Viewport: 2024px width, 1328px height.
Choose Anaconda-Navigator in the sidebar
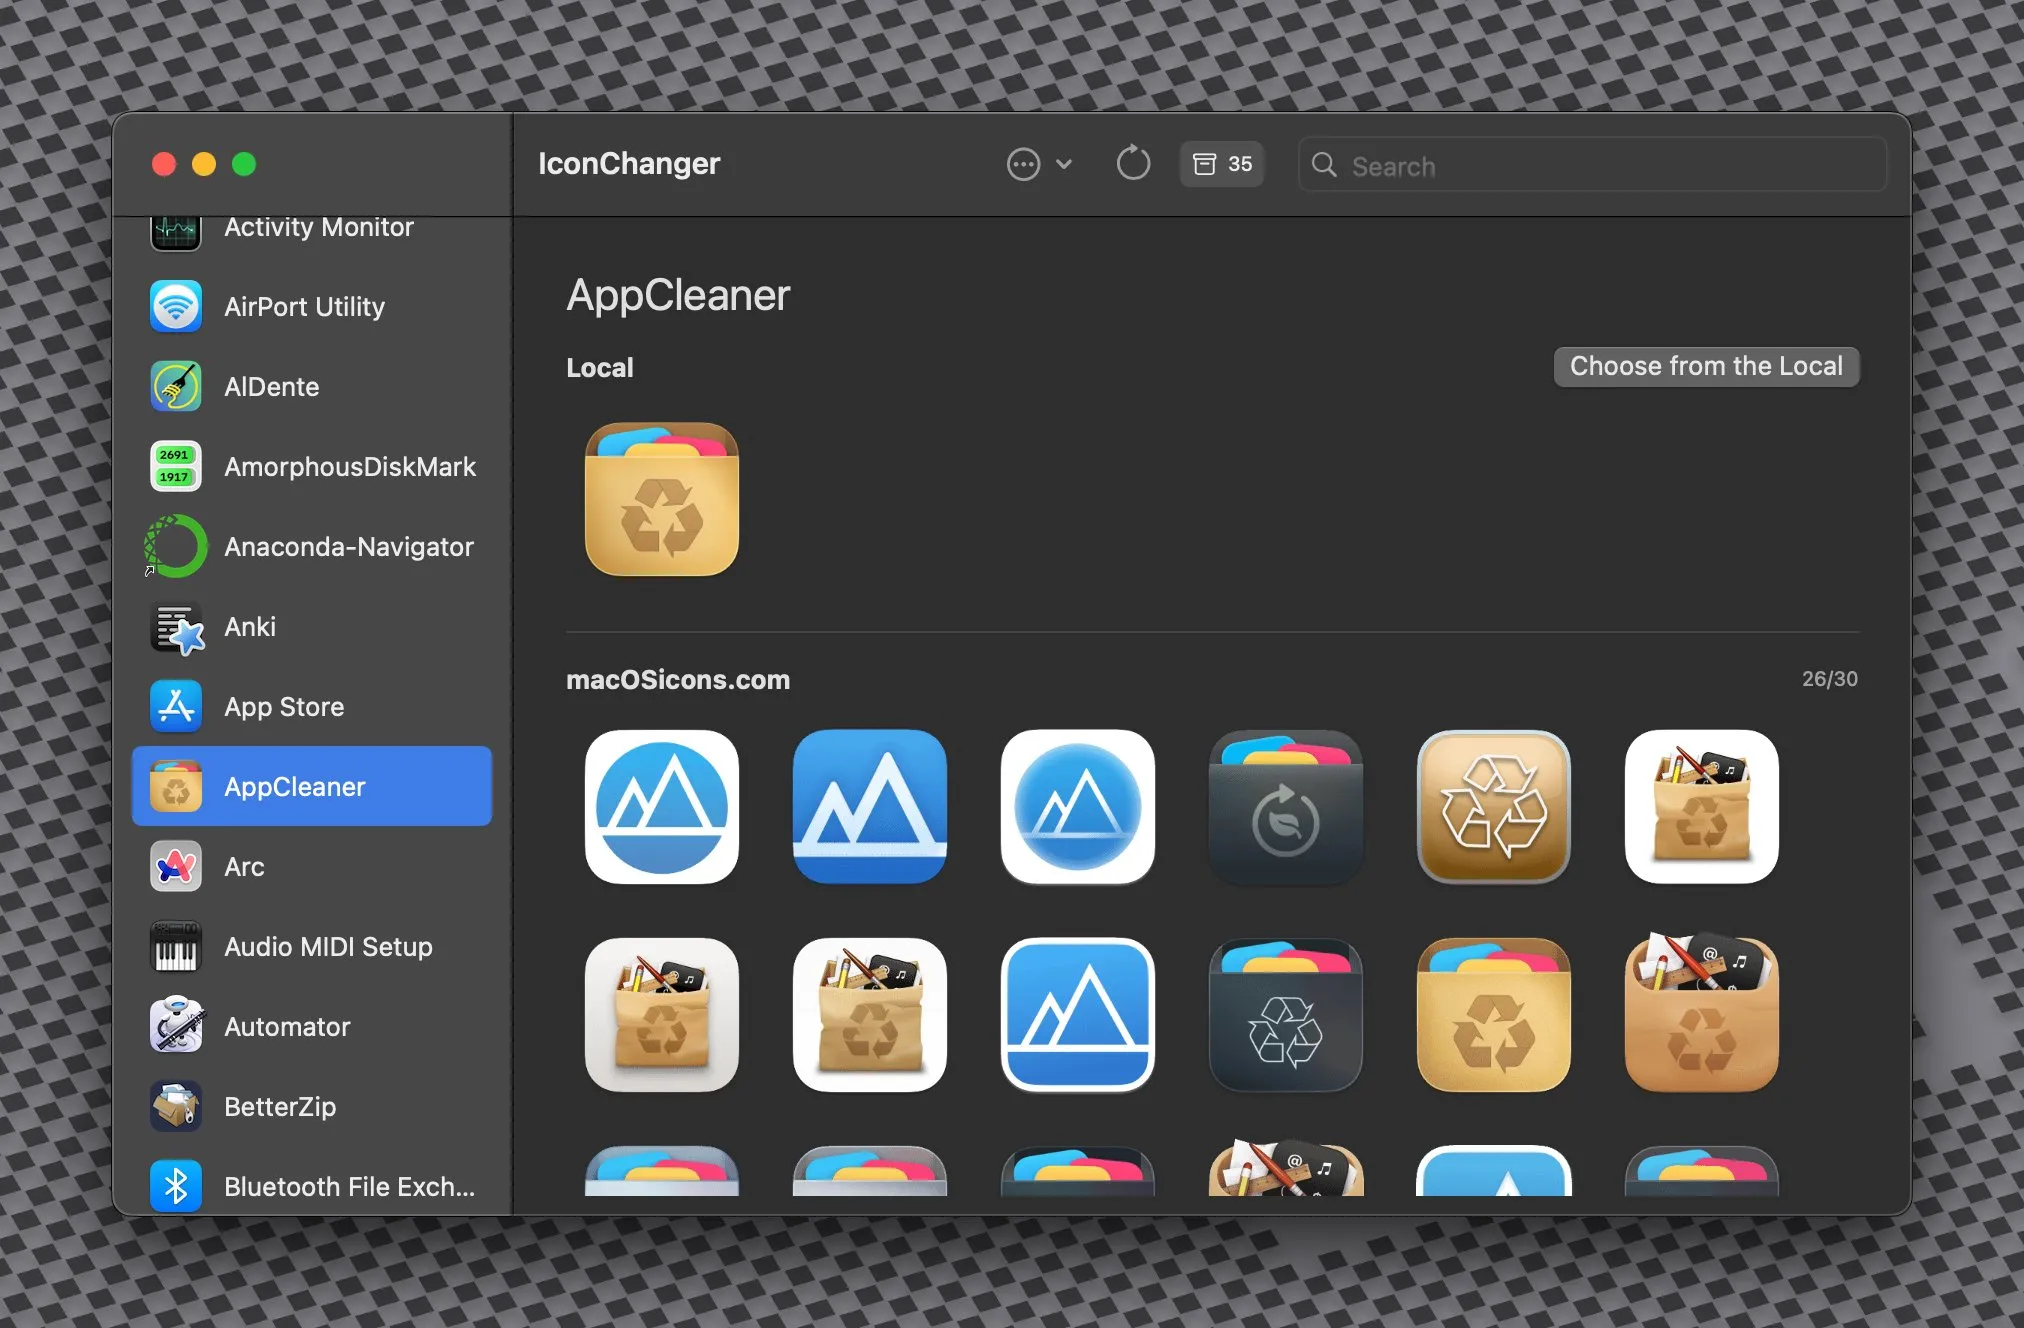pyautogui.click(x=348, y=547)
